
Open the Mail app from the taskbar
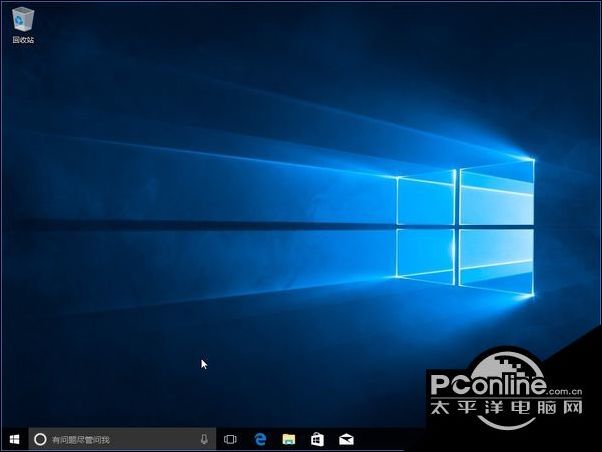coord(346,439)
